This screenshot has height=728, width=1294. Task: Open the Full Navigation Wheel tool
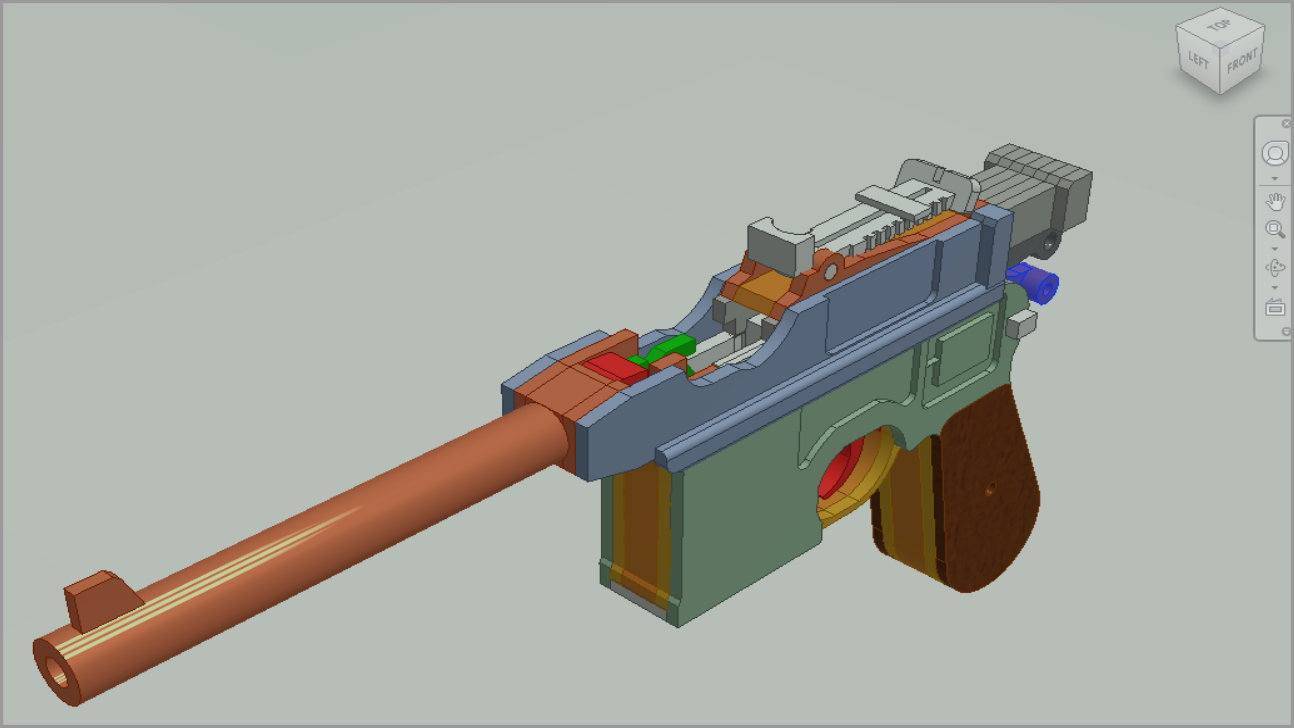(1275, 154)
